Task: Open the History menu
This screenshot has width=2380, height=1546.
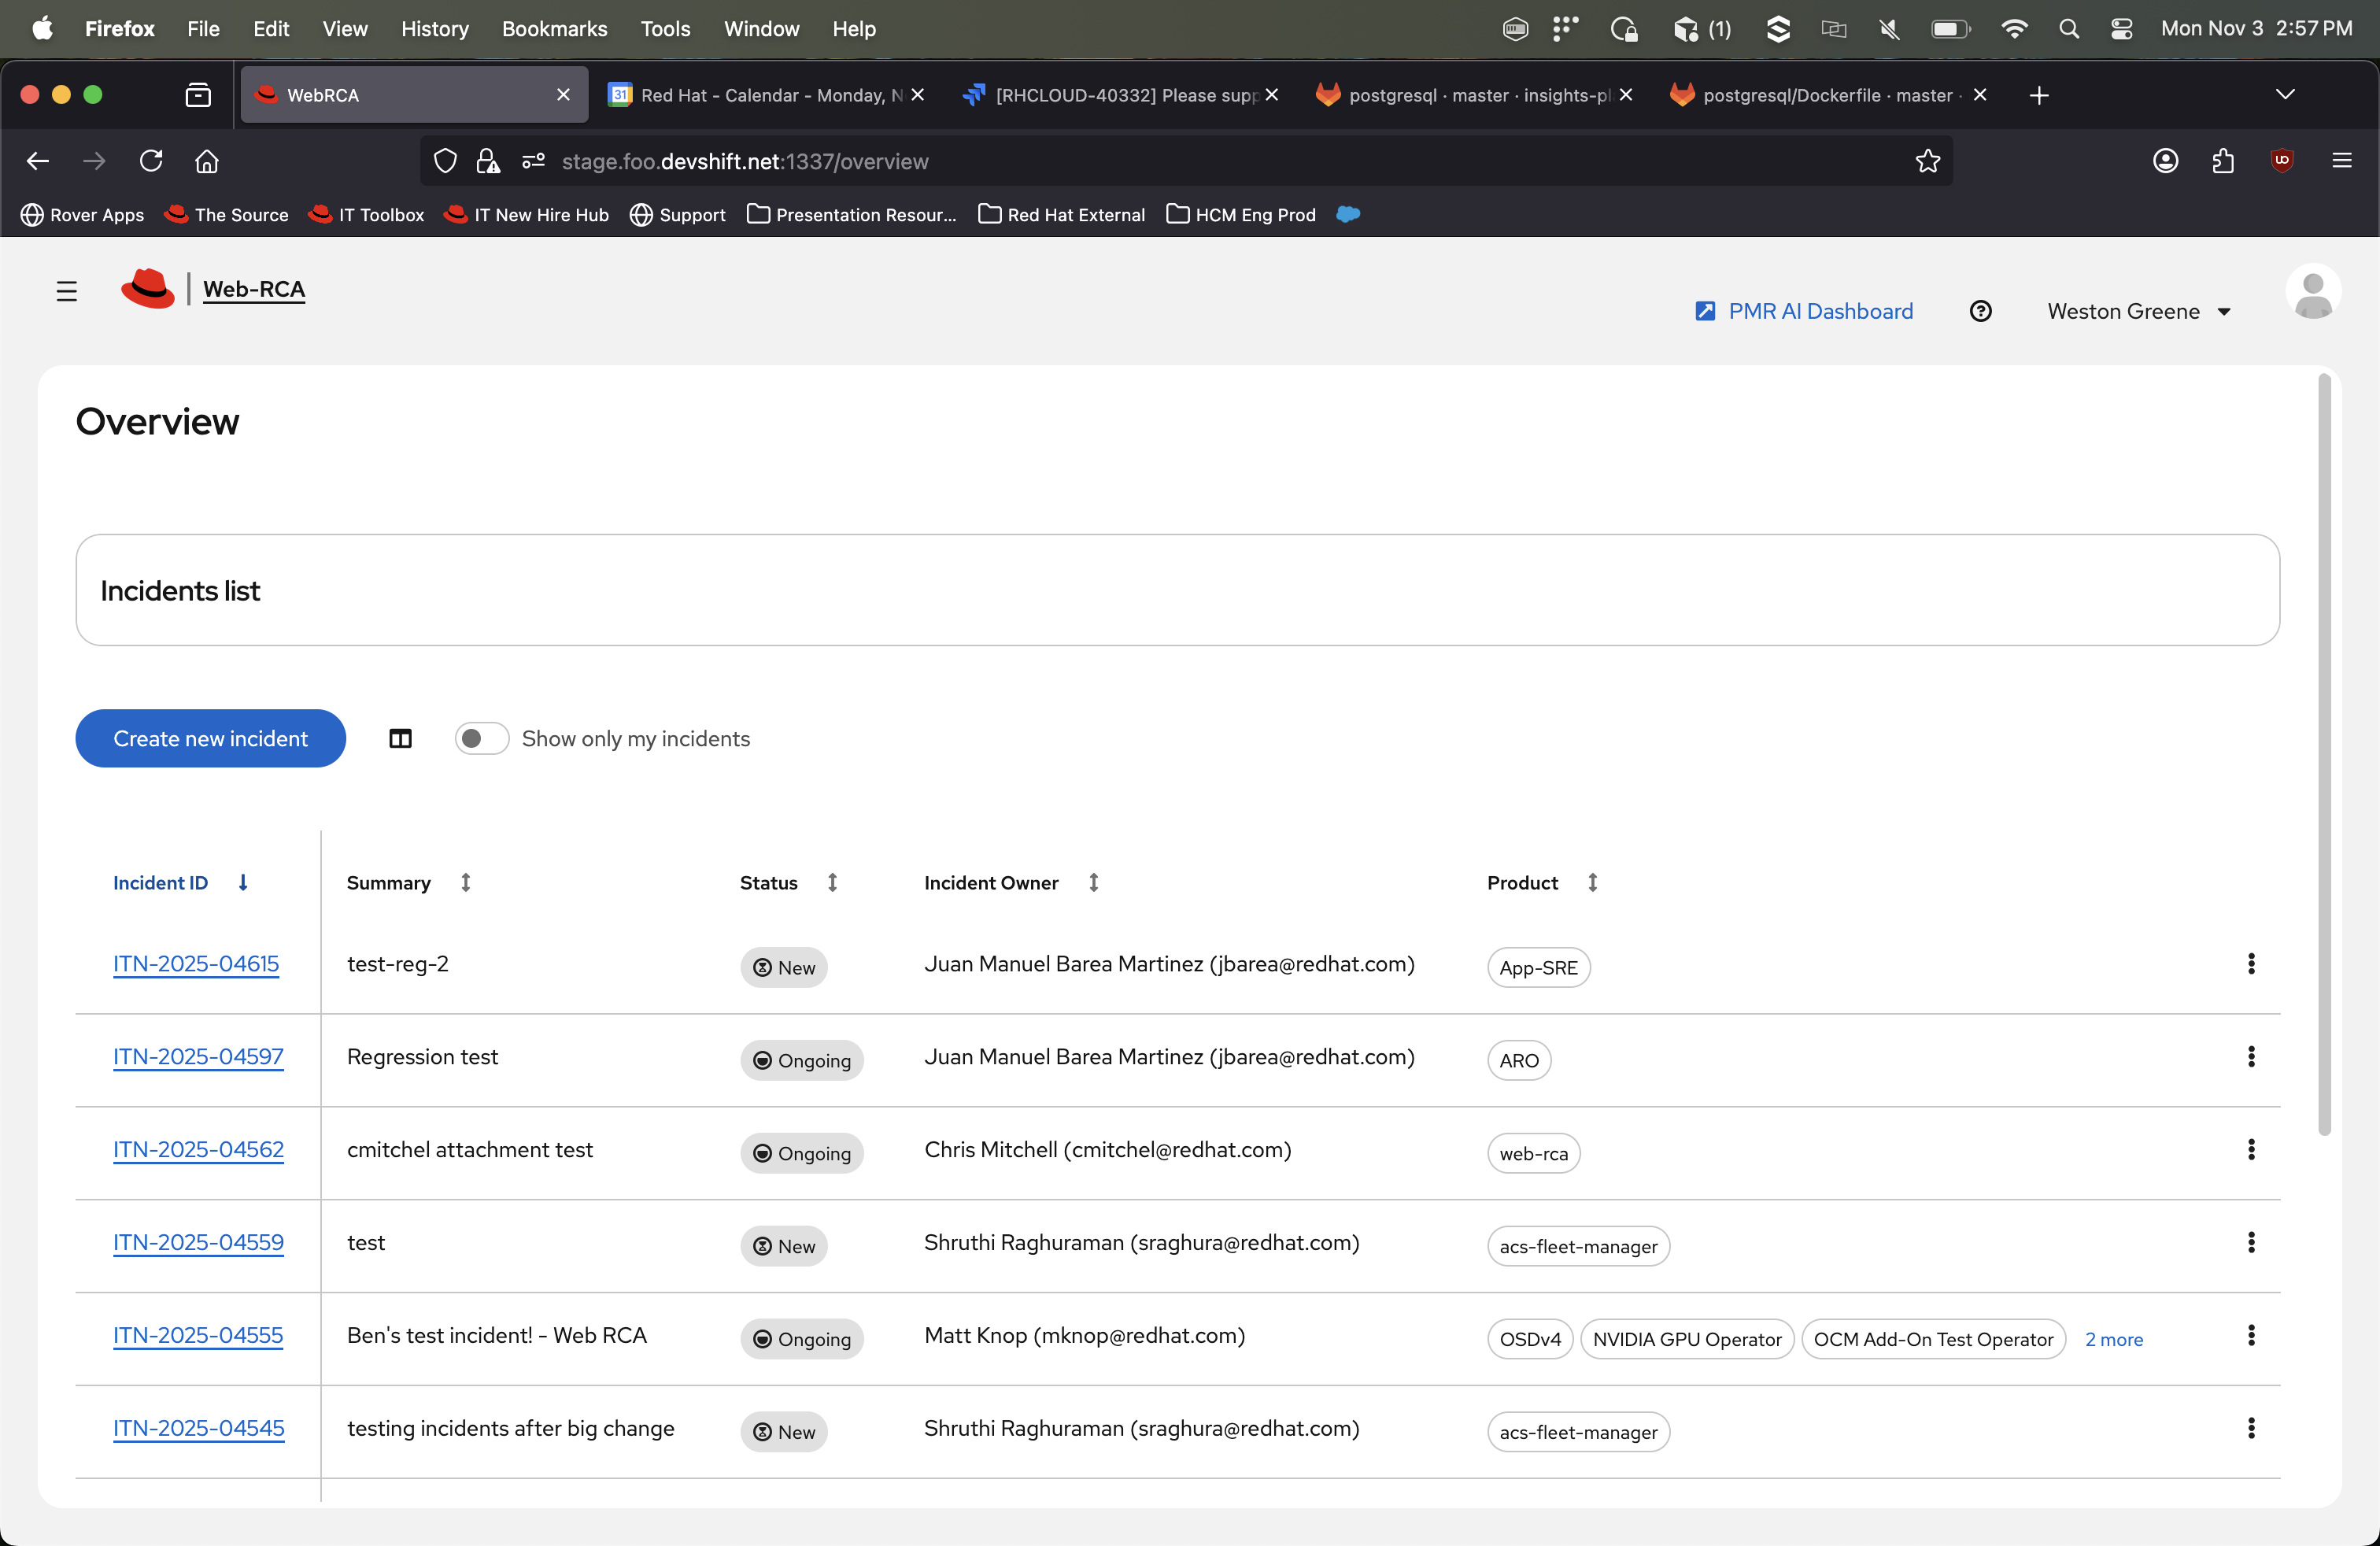Action: (x=434, y=29)
